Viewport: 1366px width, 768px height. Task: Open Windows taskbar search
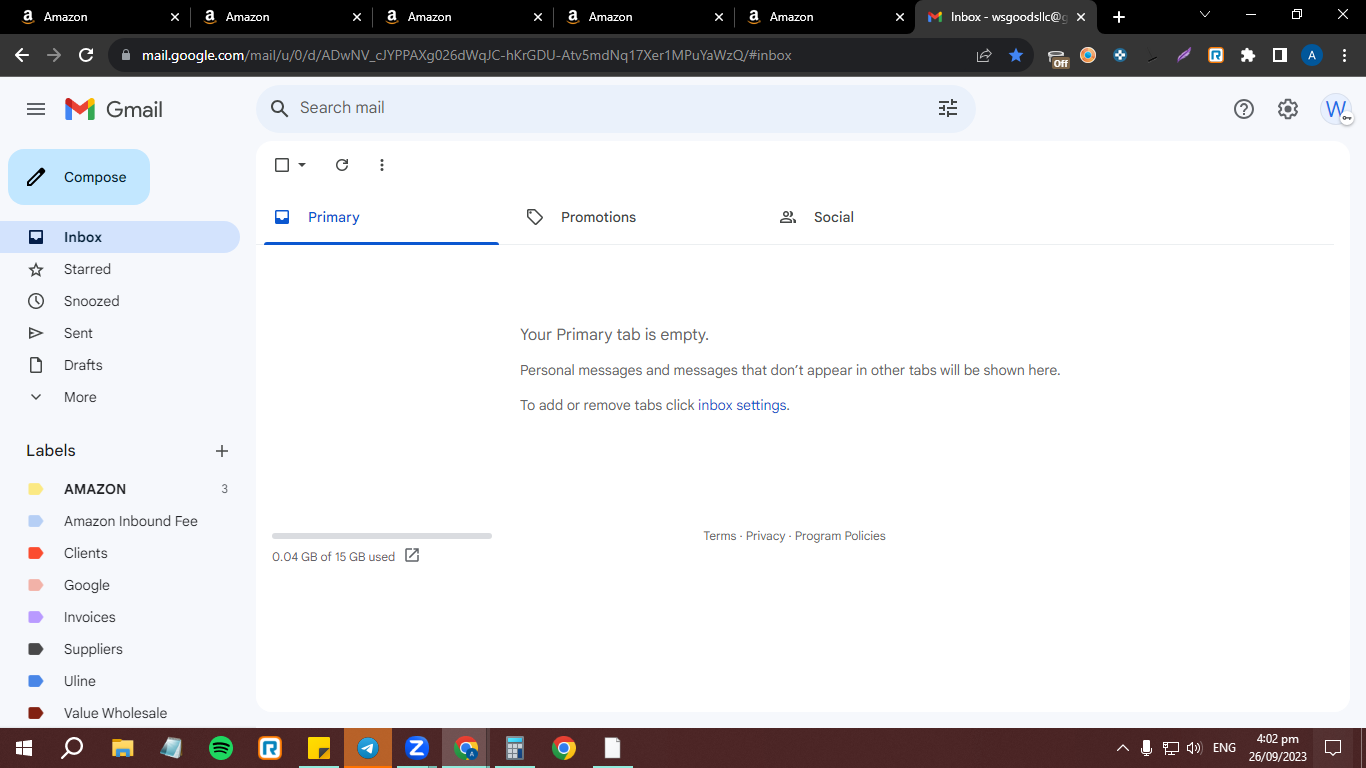pos(72,748)
